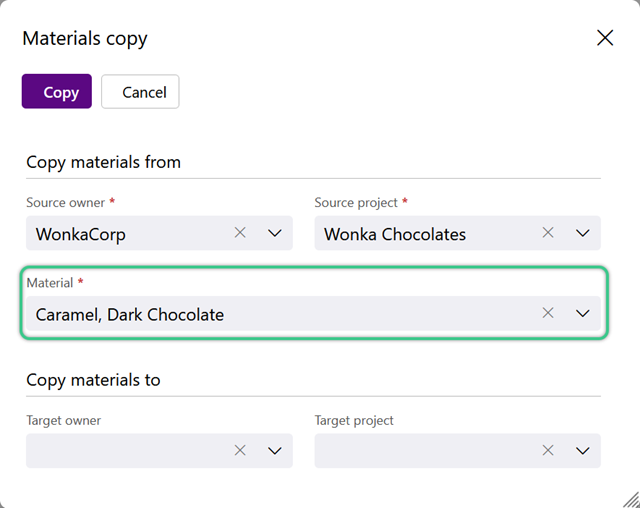This screenshot has height=508, width=640.
Task: Expand the Source project dropdown arrow
Action: (582, 233)
